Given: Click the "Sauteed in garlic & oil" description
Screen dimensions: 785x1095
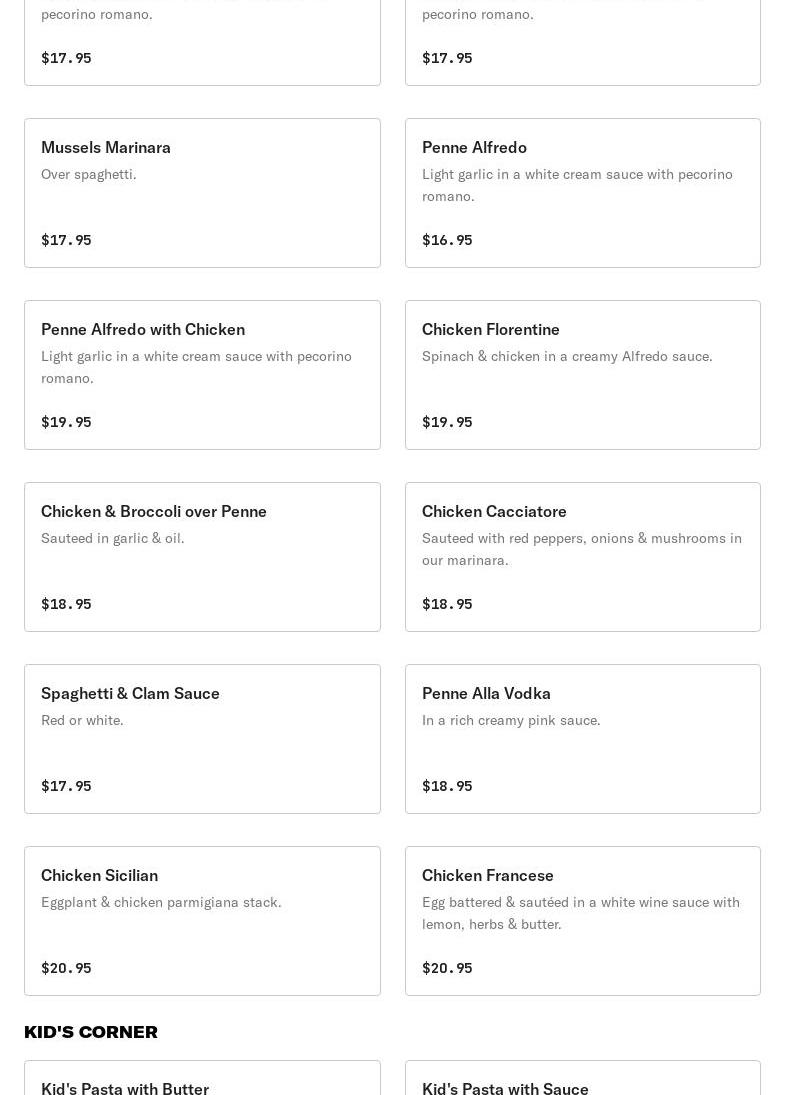Looking at the screenshot, I should pos(113,538).
